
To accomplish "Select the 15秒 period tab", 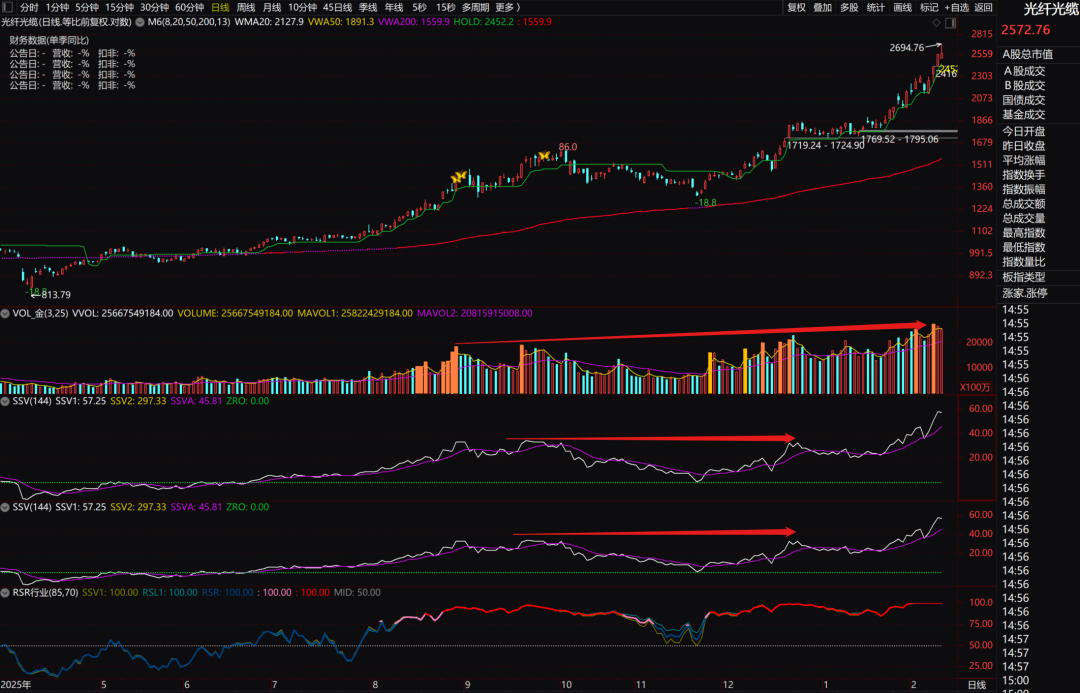I will (446, 7).
